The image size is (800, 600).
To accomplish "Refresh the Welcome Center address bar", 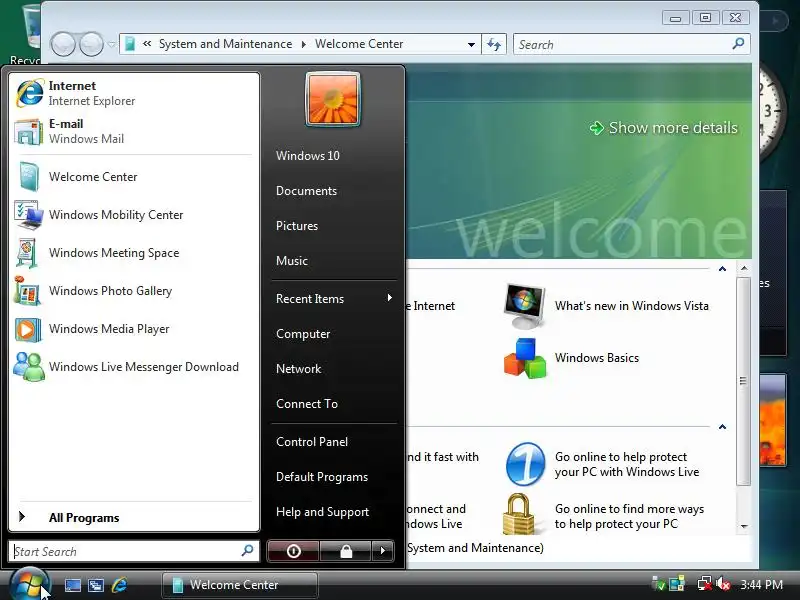I will pyautogui.click(x=494, y=44).
